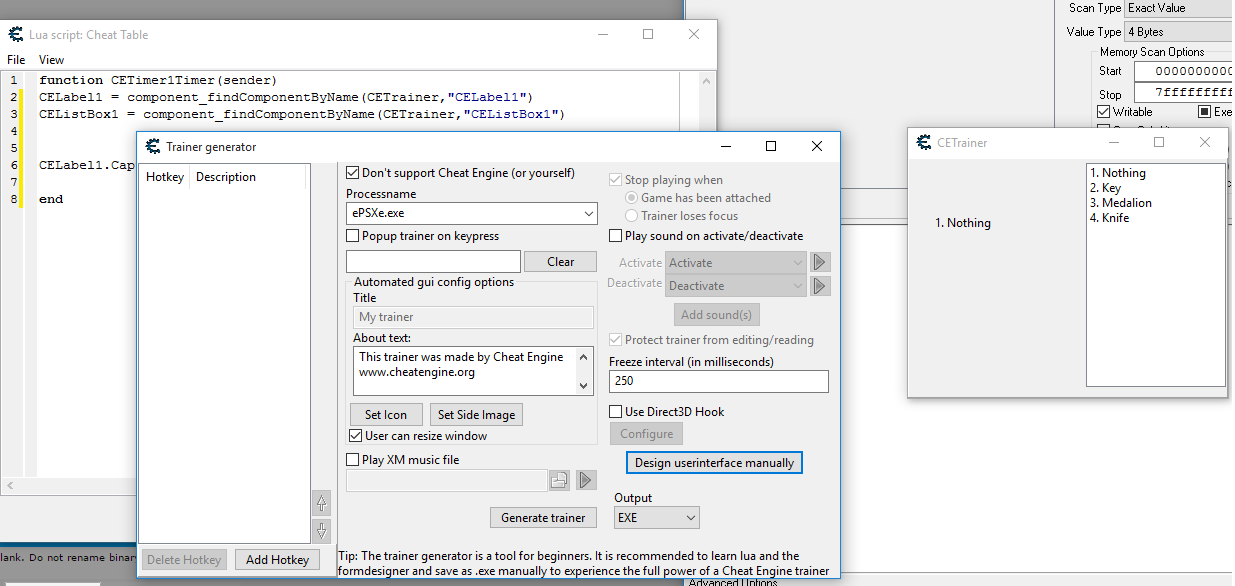1235x586 pixels.
Task: Select Medalion in the CETrainer list
Action: [x=1126, y=203]
